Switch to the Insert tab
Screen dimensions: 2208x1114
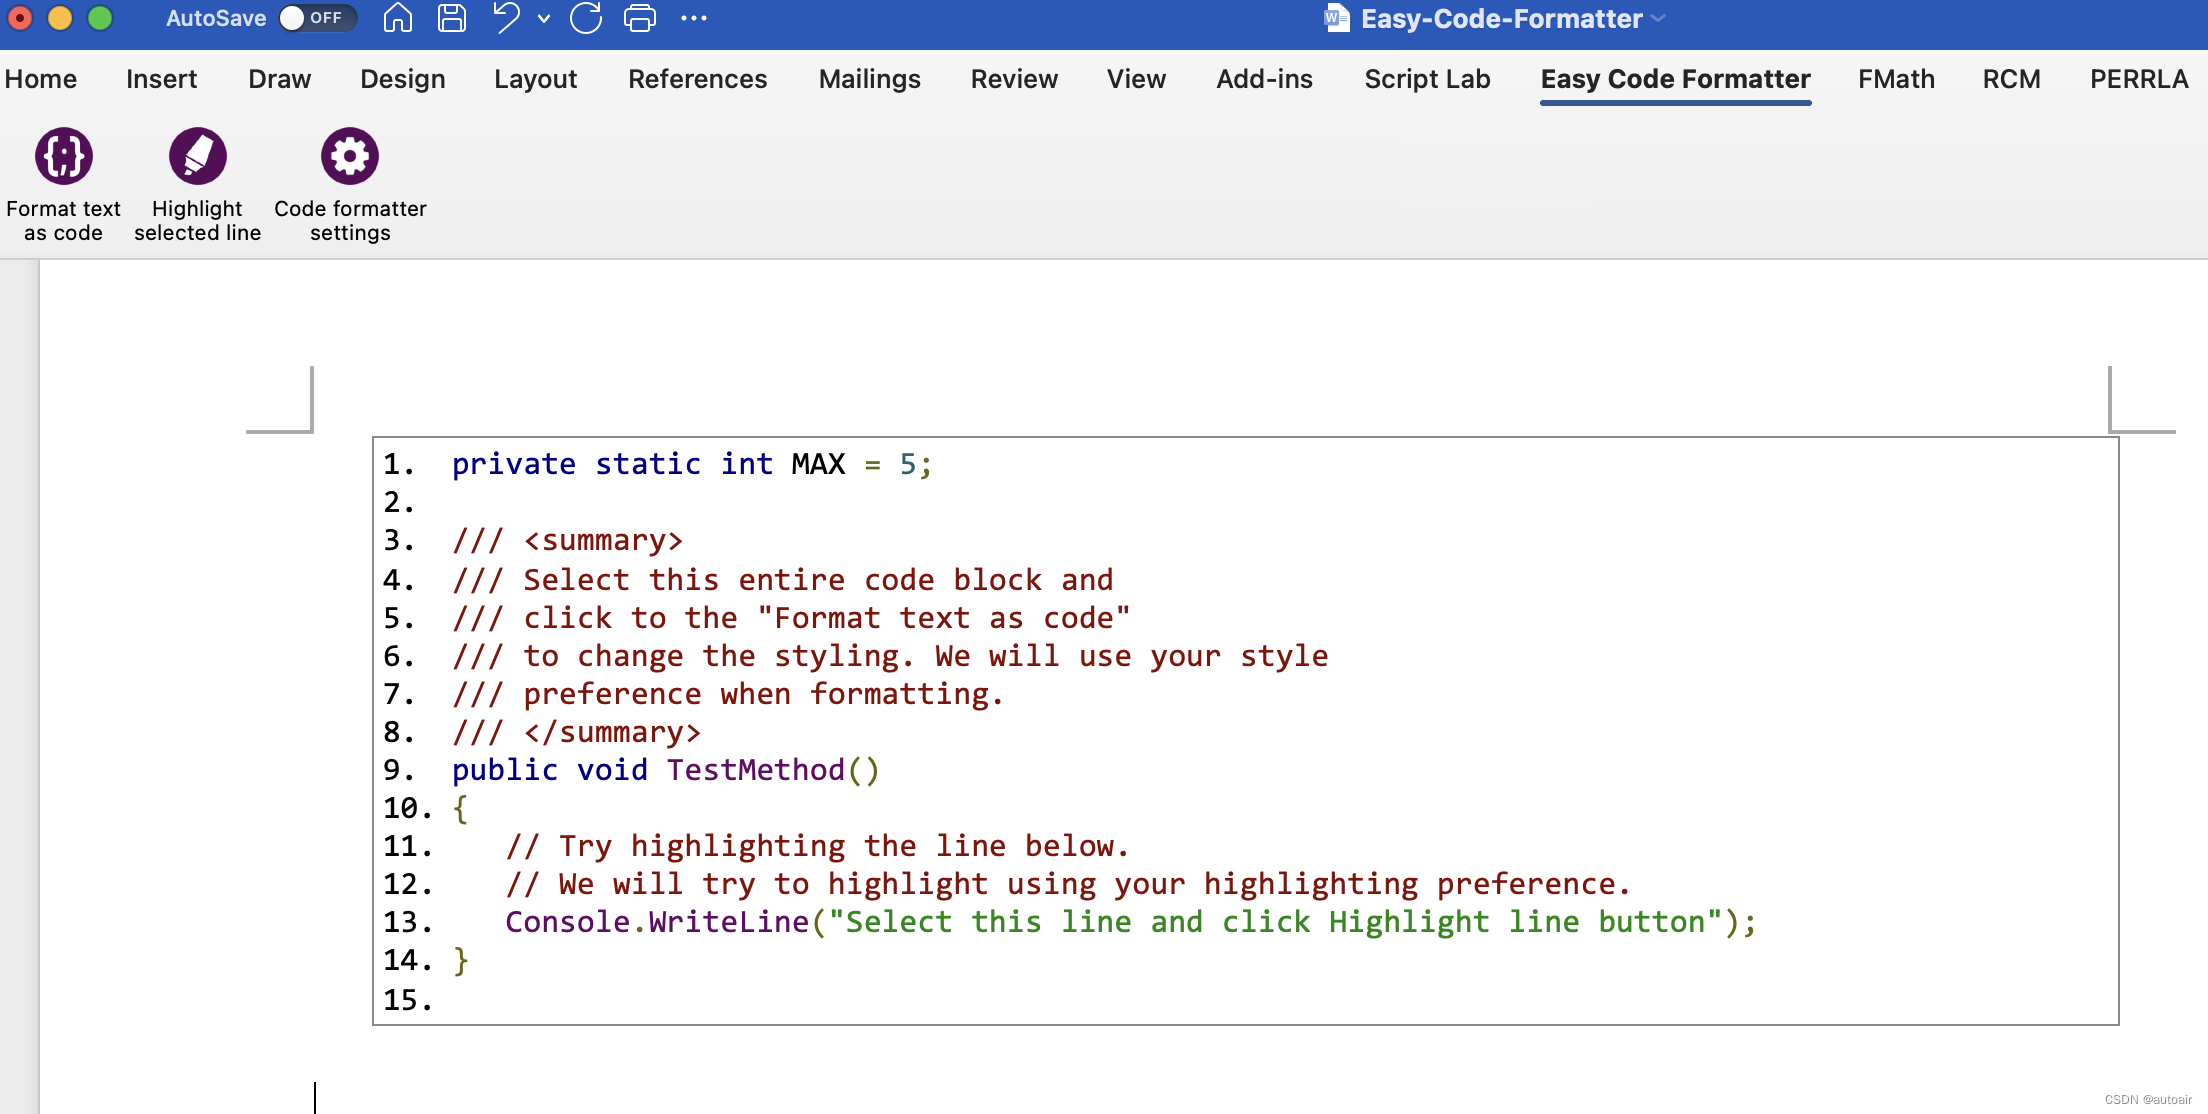(x=161, y=79)
